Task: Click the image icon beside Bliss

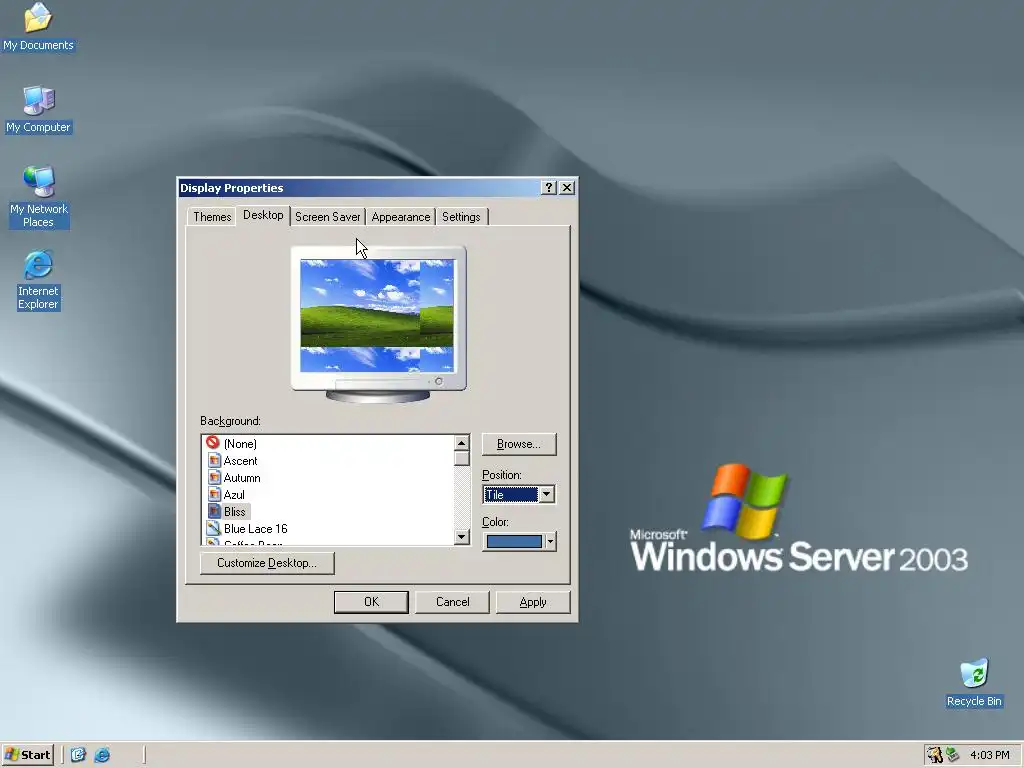Action: pyautogui.click(x=214, y=511)
